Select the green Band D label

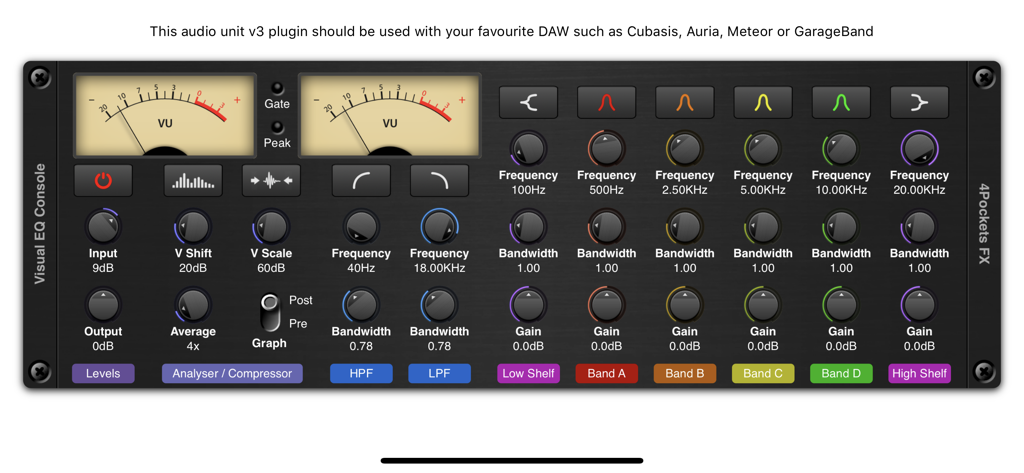(x=841, y=374)
